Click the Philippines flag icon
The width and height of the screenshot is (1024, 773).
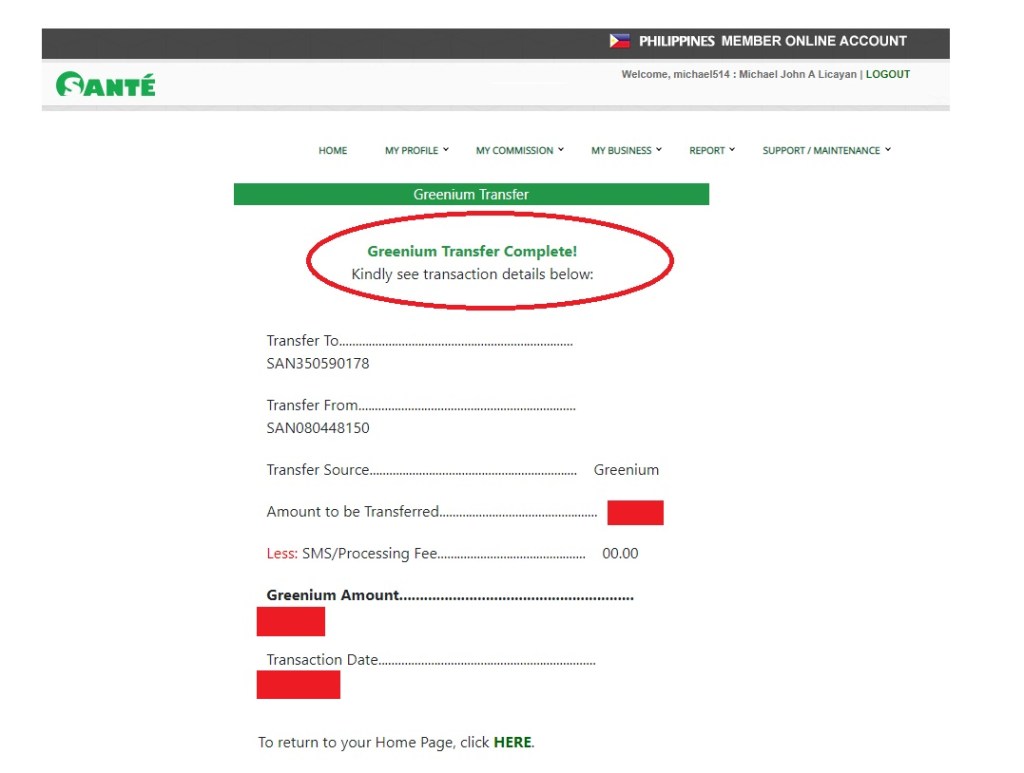pyautogui.click(x=620, y=41)
